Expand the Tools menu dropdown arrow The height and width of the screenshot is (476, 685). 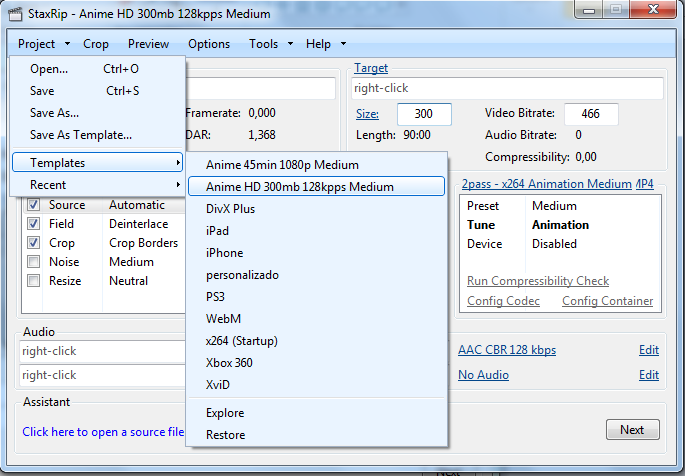pos(290,44)
